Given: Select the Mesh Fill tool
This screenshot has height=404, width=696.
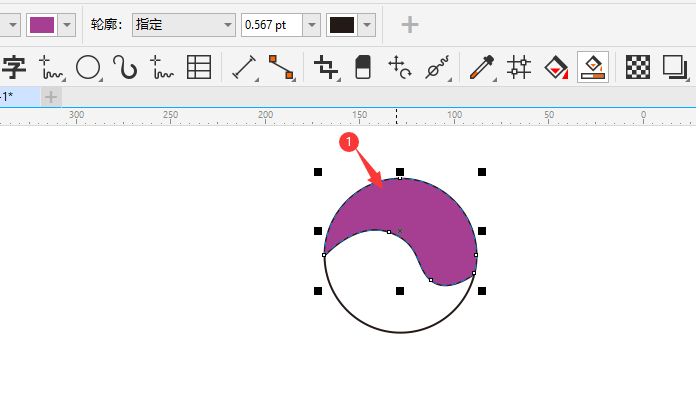Looking at the screenshot, I should (x=519, y=67).
